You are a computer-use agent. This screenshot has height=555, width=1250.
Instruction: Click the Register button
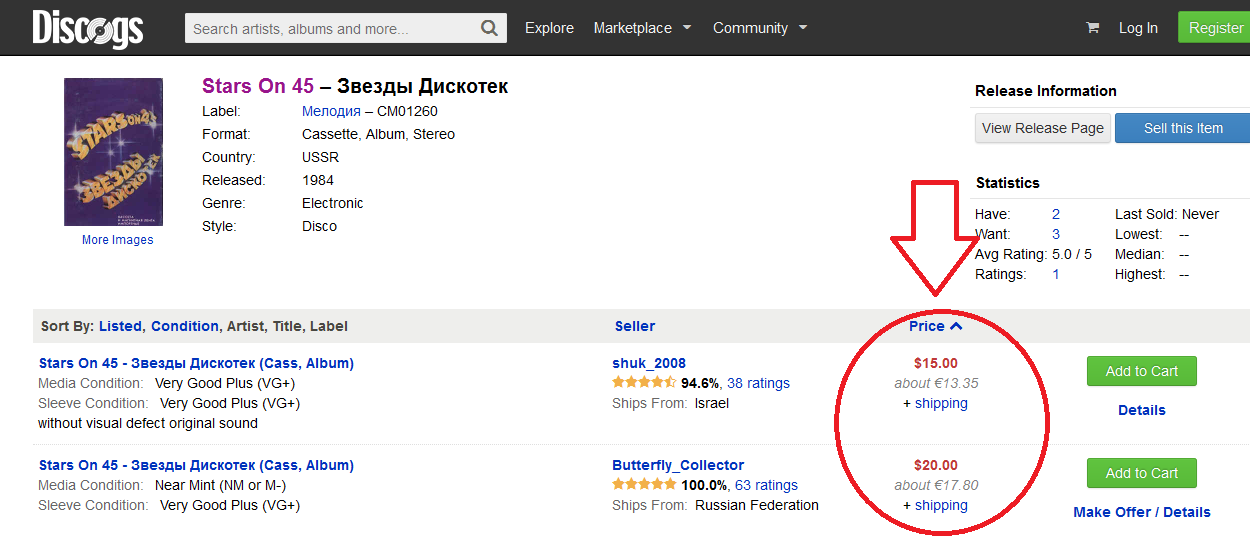[x=1215, y=28]
